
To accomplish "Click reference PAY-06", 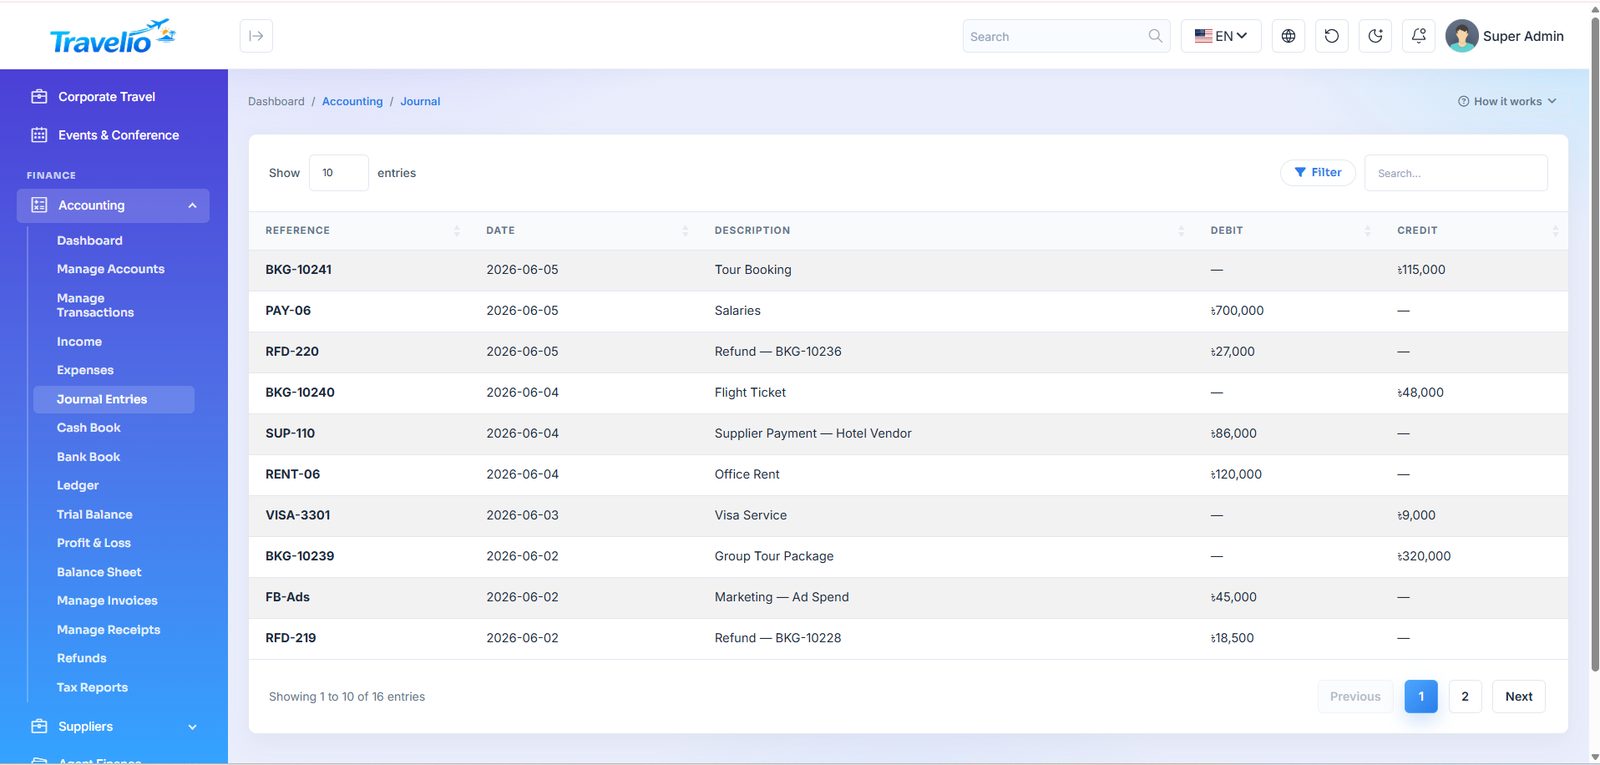I will pos(288,310).
